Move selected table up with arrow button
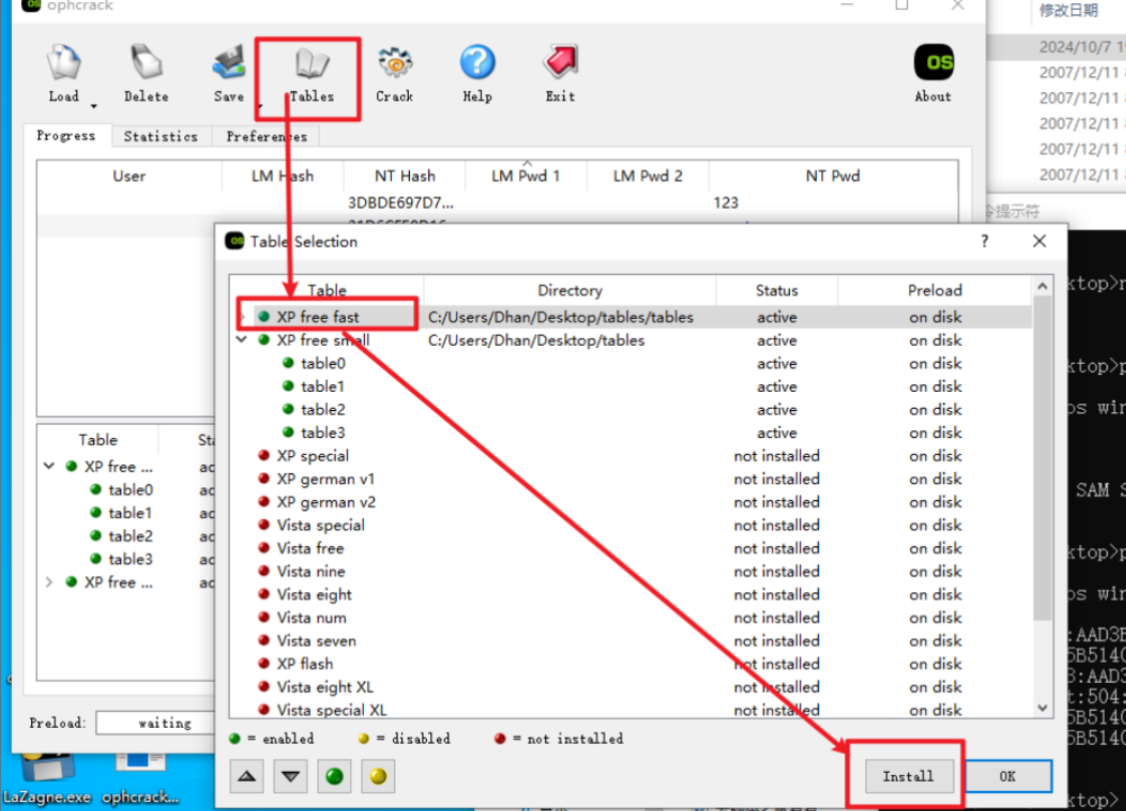 coord(247,777)
